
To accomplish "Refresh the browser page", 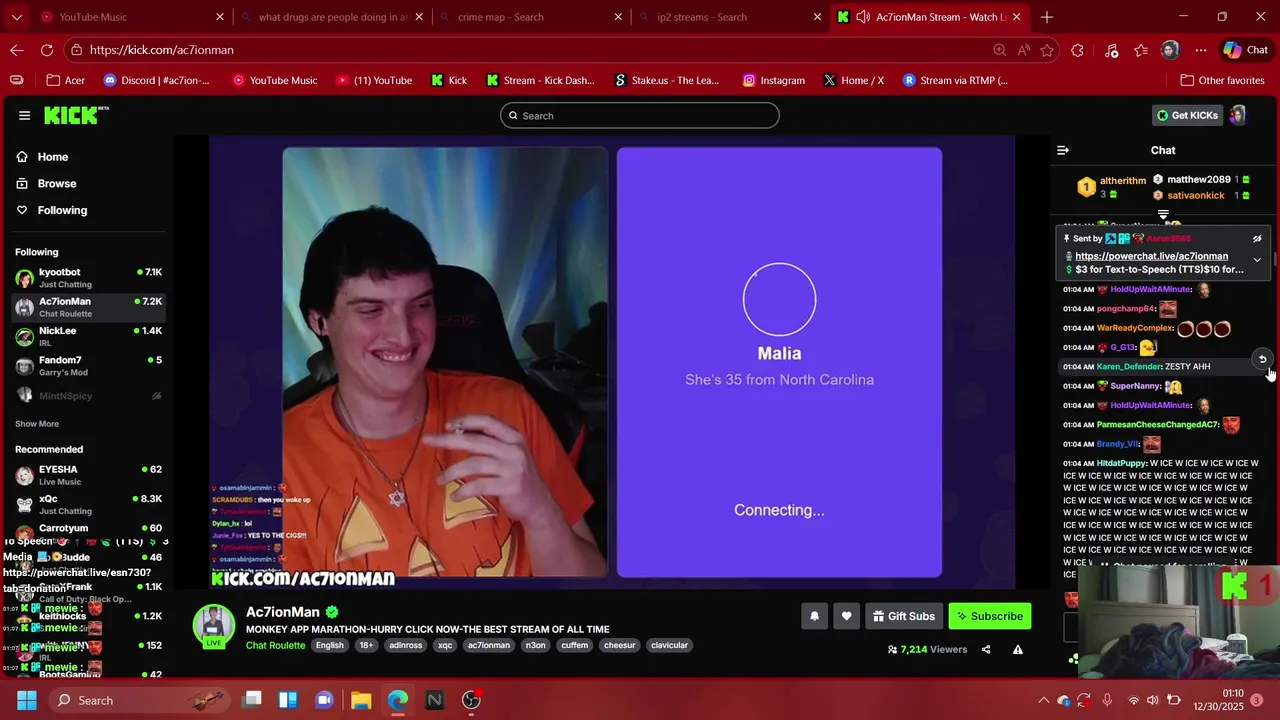I will tap(47, 50).
